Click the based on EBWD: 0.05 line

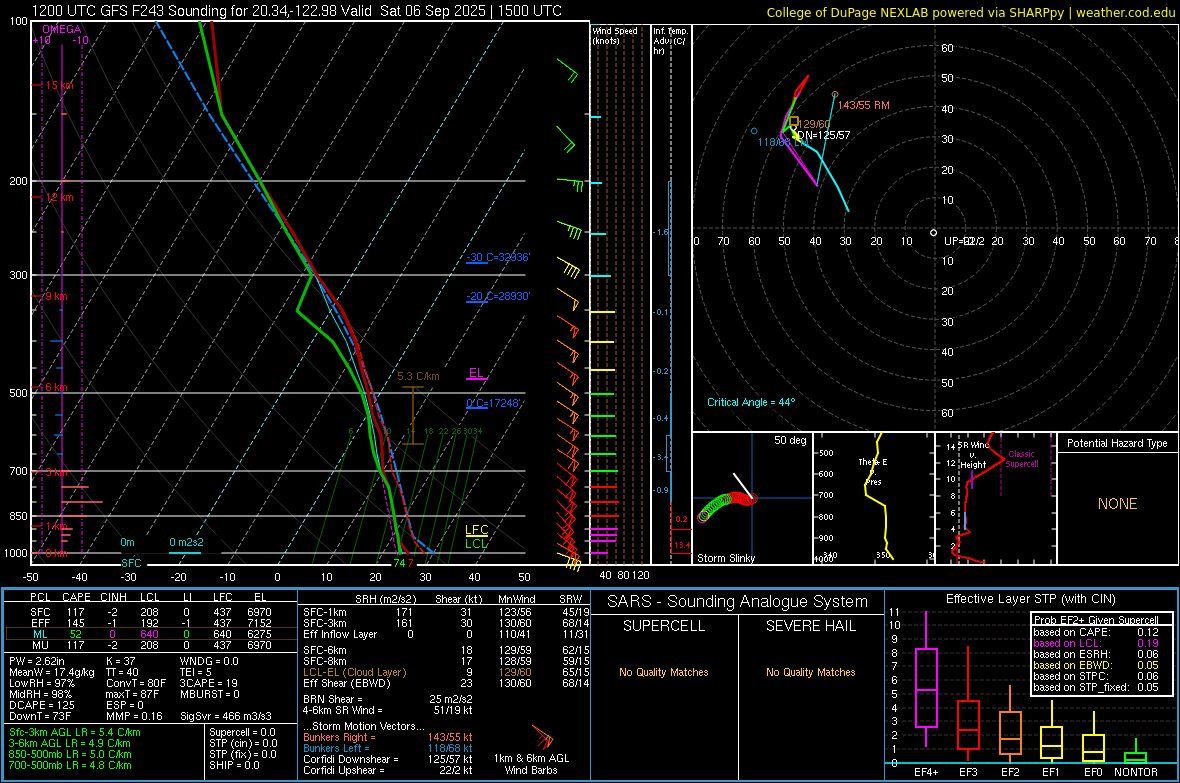[x=1096, y=665]
